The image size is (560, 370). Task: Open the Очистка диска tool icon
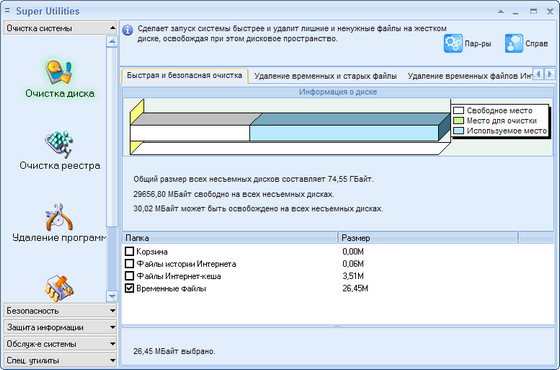(x=59, y=72)
